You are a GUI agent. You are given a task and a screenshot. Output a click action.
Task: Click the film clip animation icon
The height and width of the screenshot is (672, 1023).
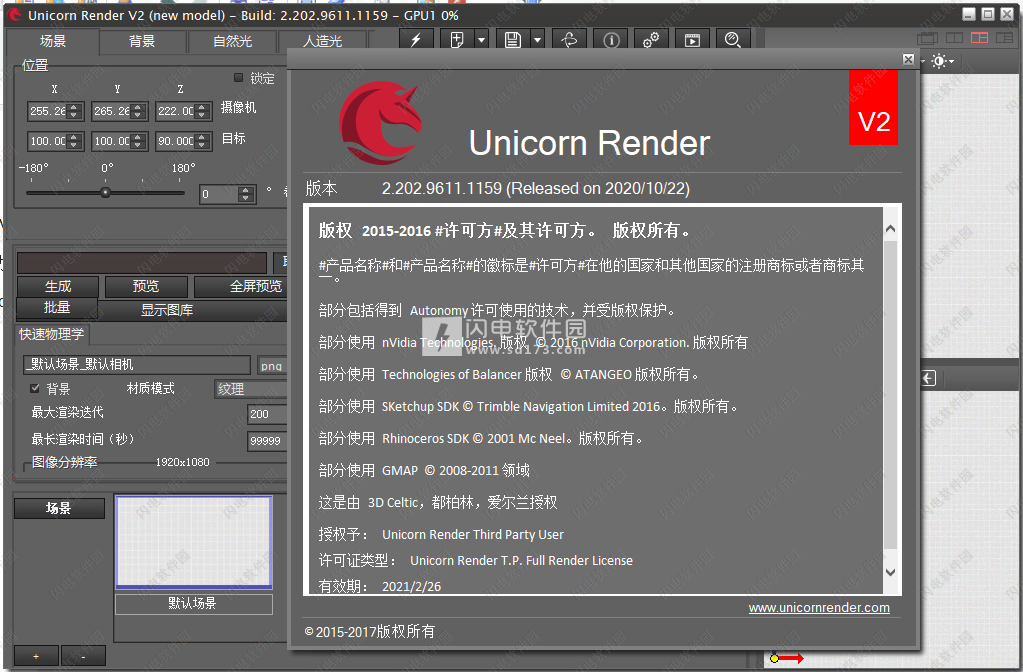pyautogui.click(x=692, y=40)
